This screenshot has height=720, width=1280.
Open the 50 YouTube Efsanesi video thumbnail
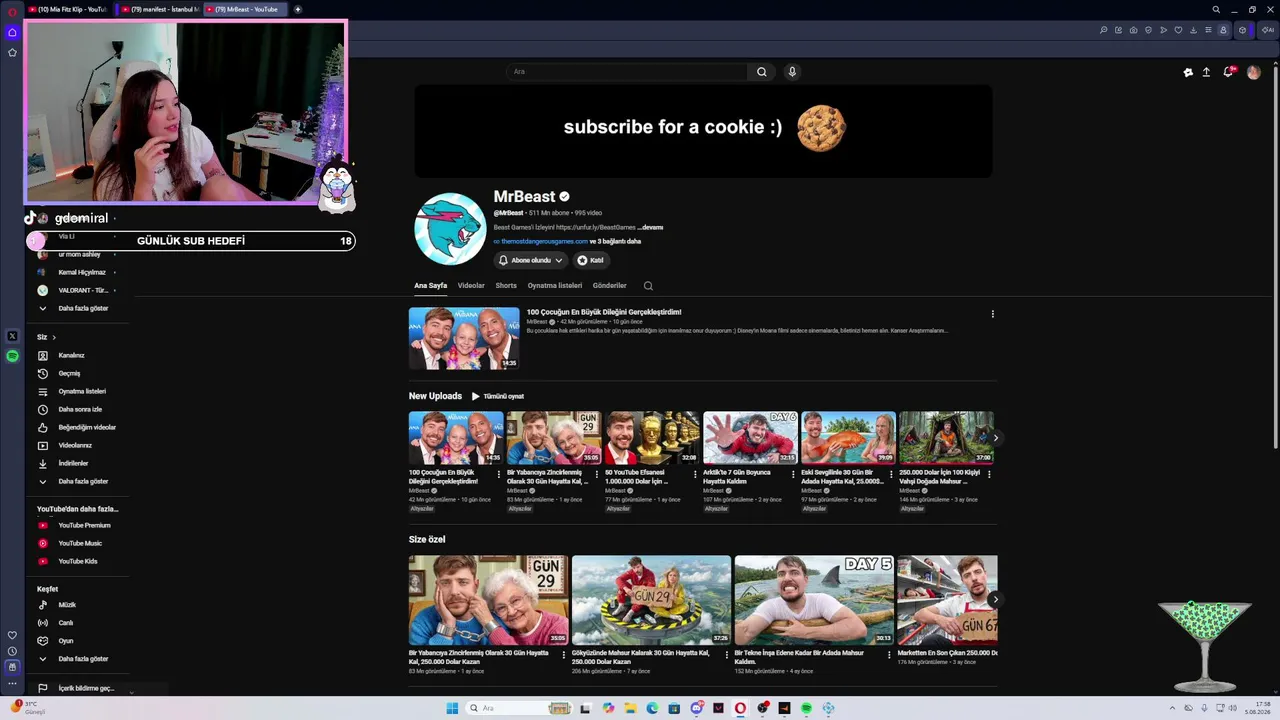click(652, 438)
